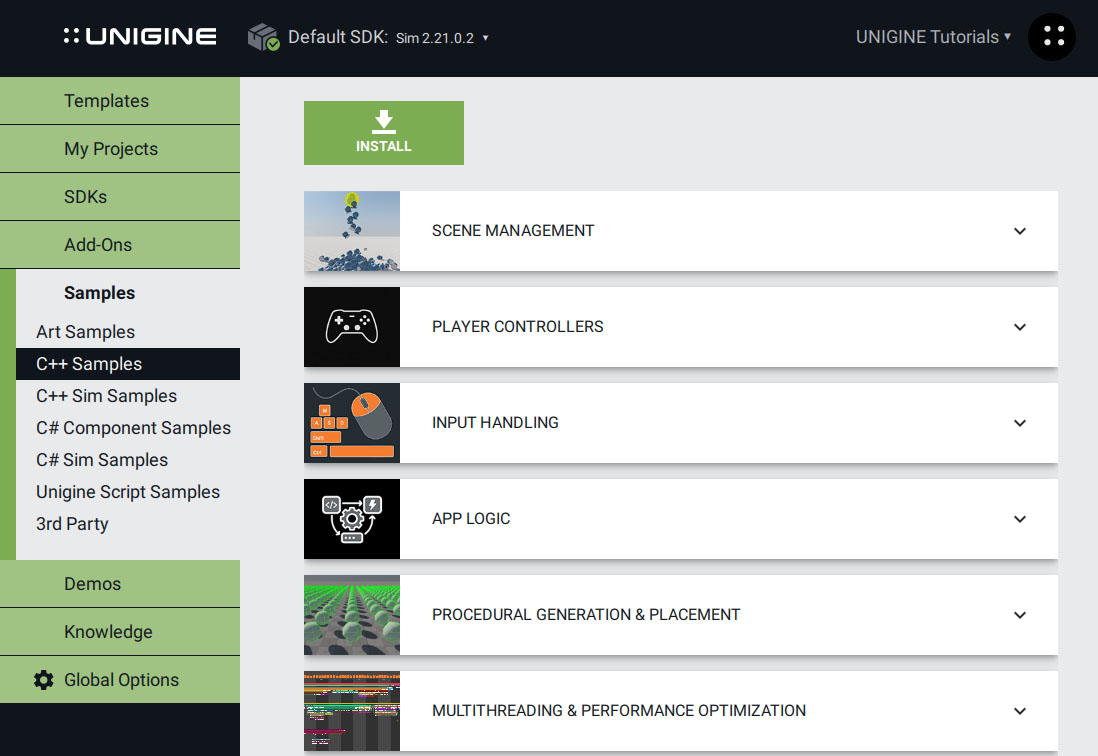Open C# Sim Samples
This screenshot has height=756, width=1098.
[102, 460]
